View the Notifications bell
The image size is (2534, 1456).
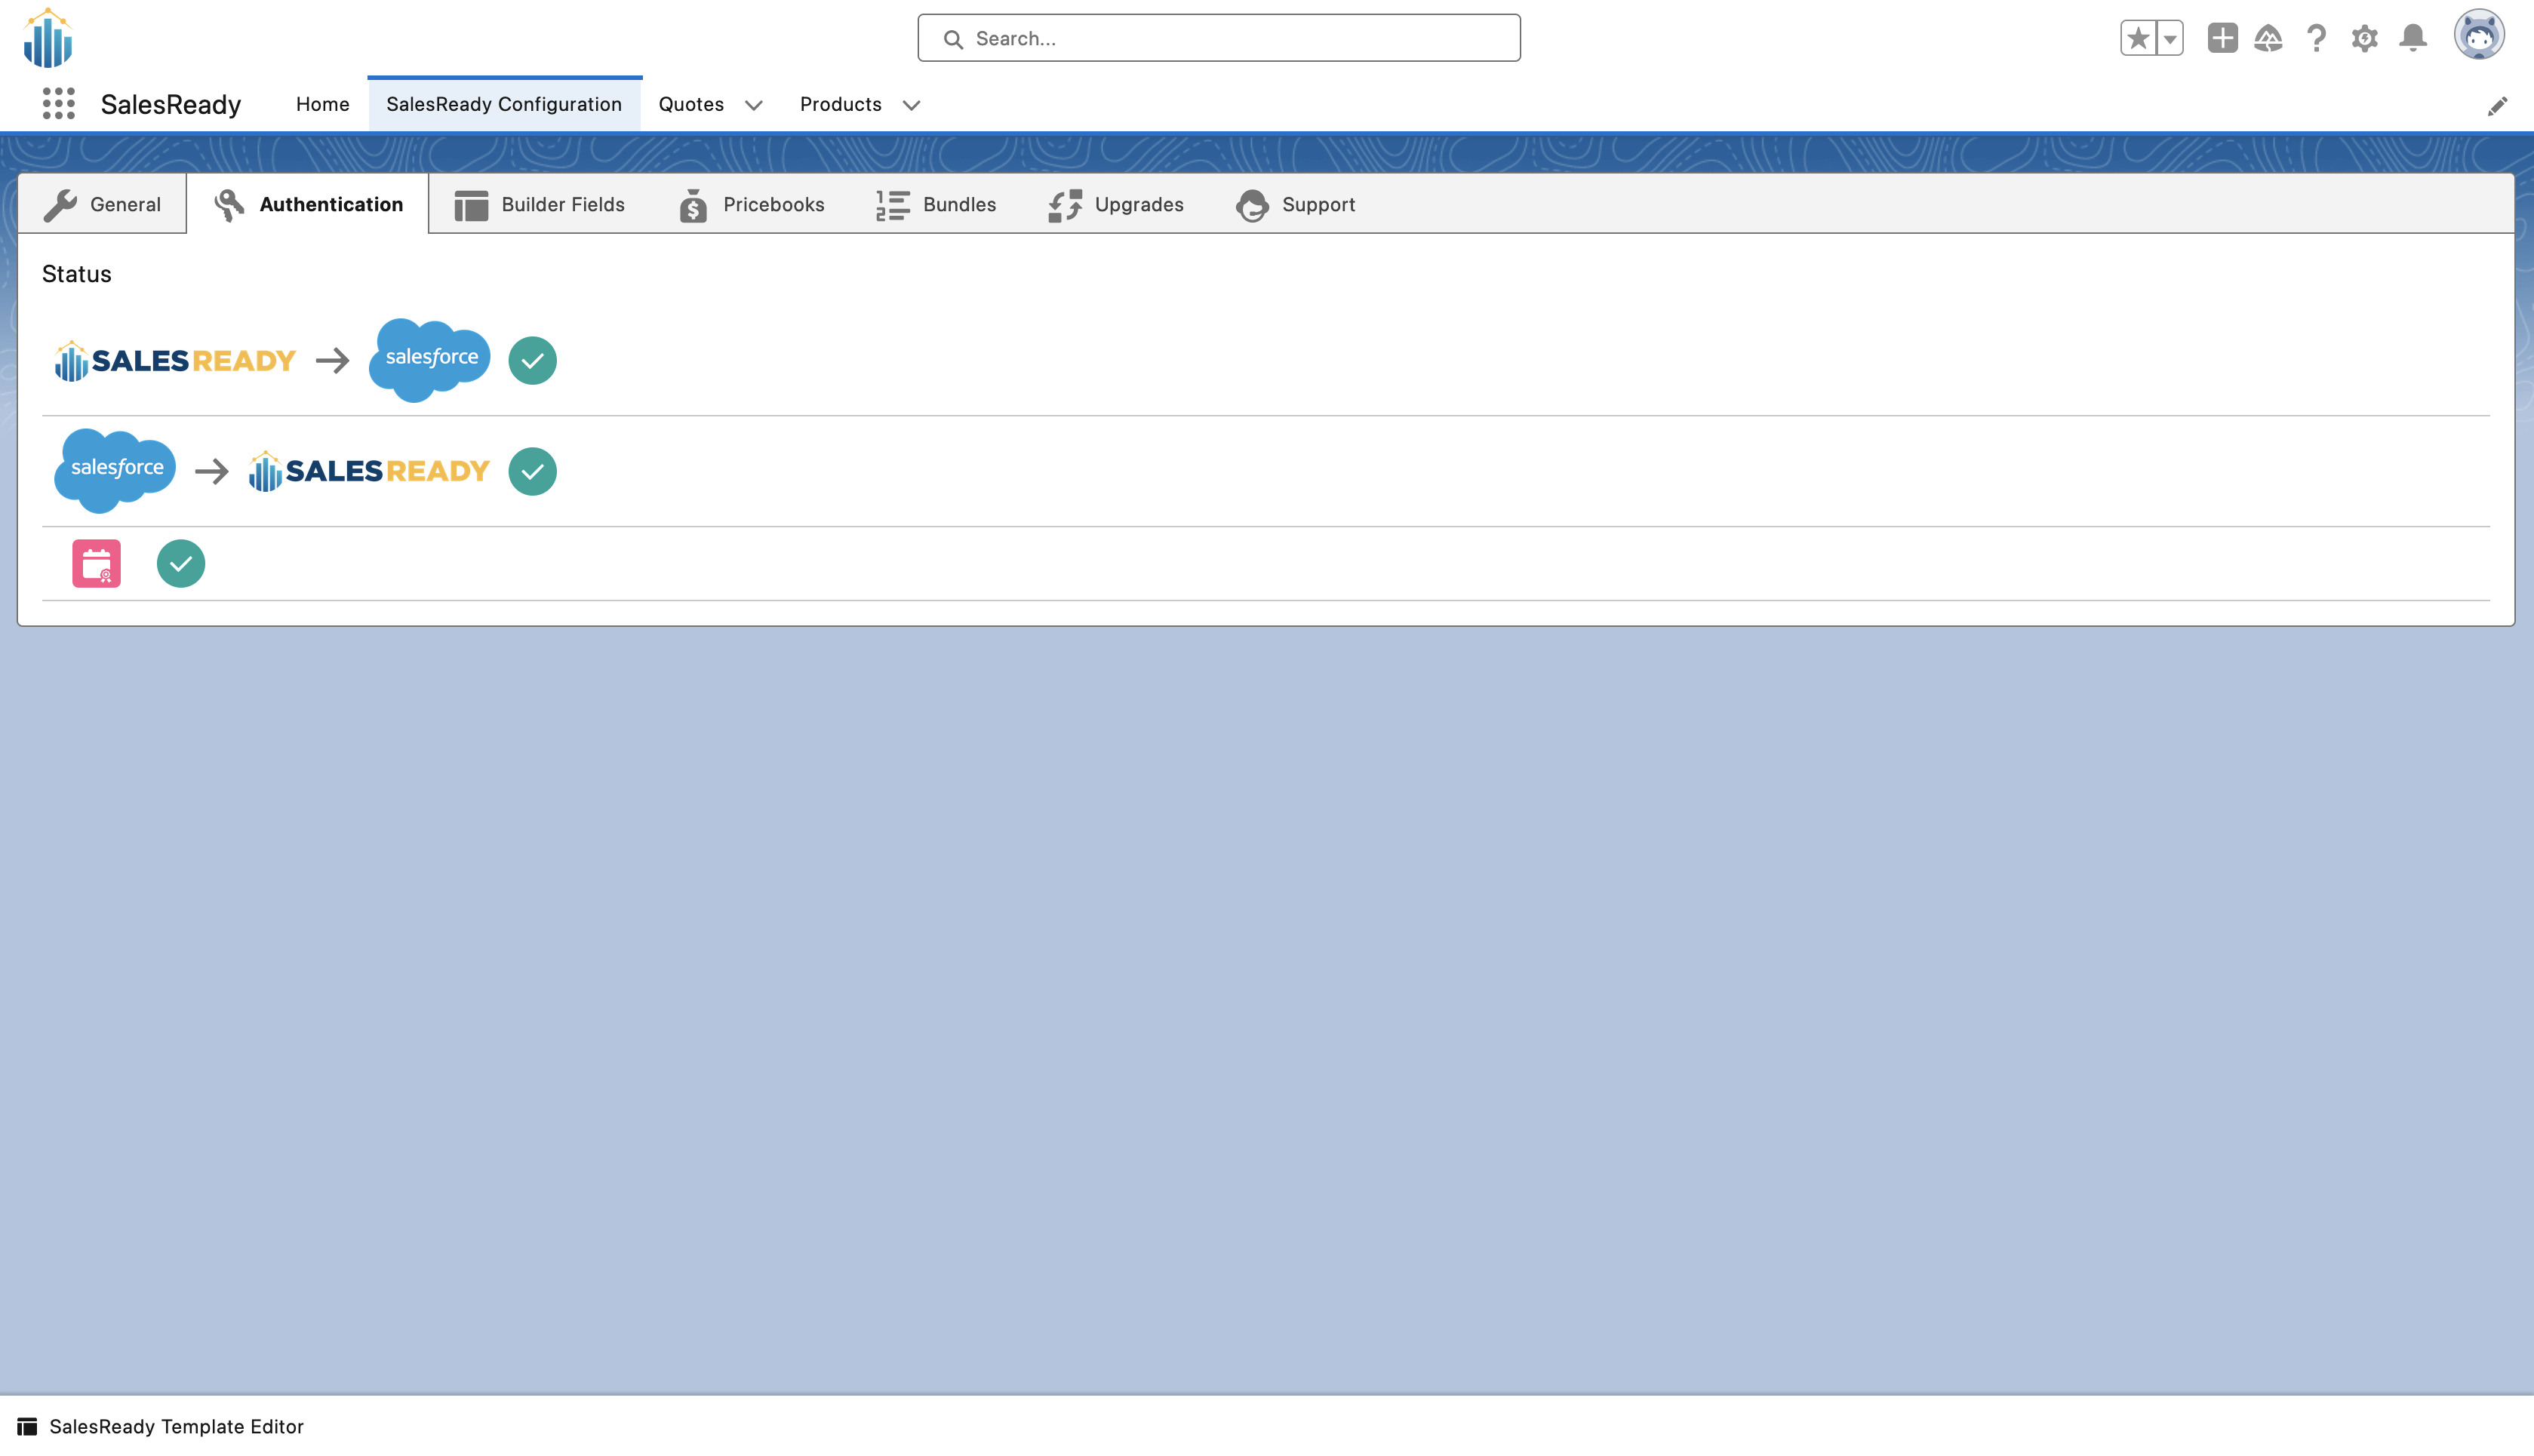[x=2413, y=38]
